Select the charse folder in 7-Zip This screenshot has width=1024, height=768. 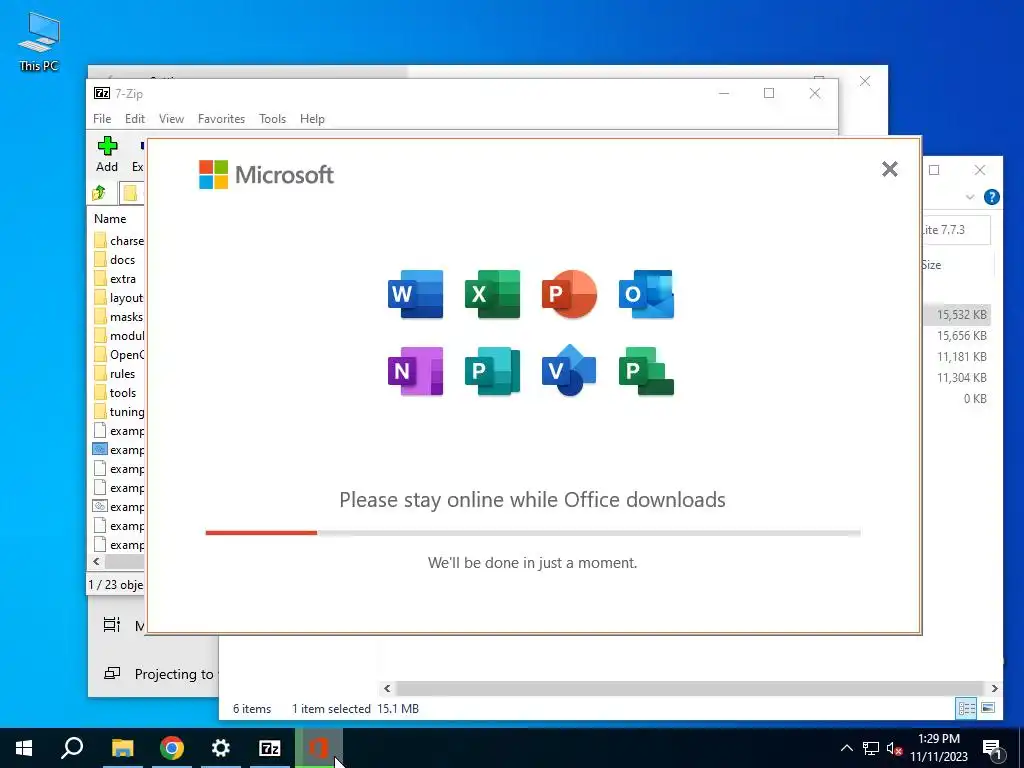click(x=118, y=241)
